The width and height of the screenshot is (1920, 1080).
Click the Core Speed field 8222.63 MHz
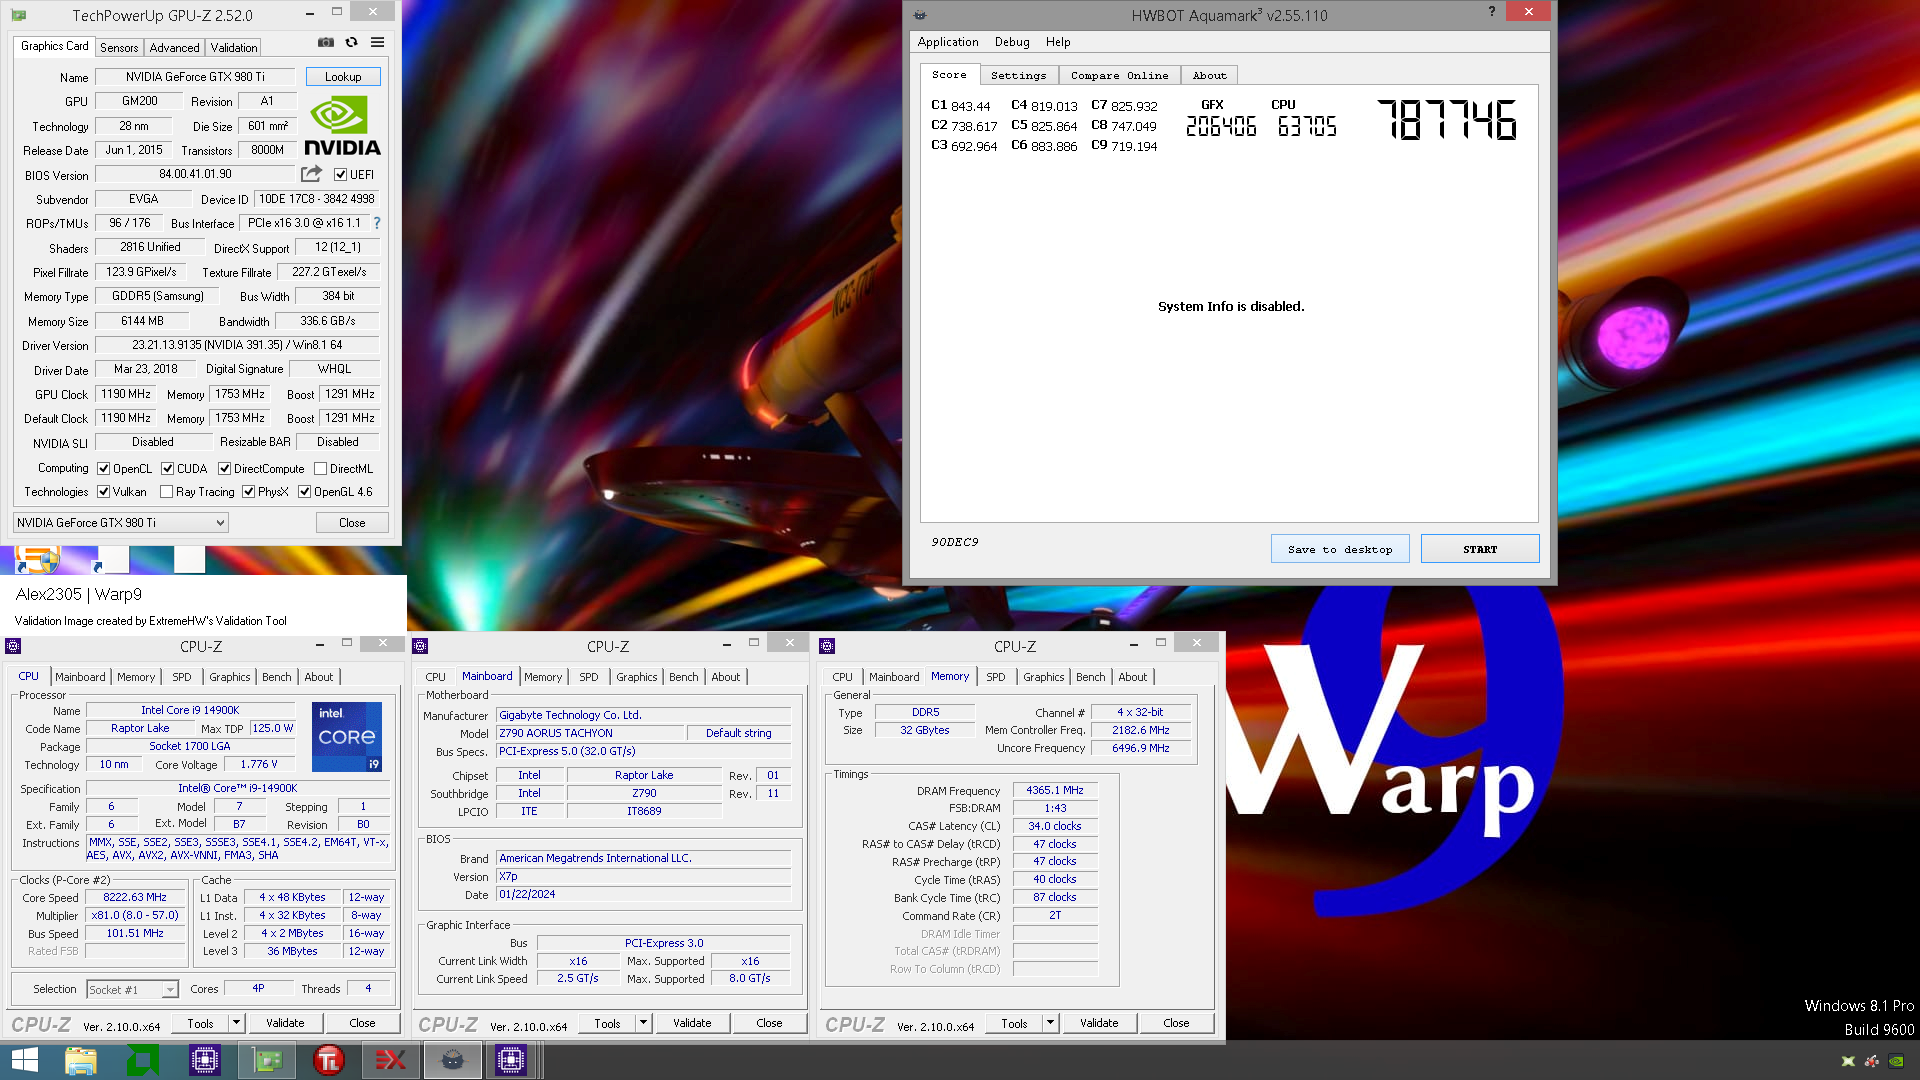pyautogui.click(x=135, y=897)
